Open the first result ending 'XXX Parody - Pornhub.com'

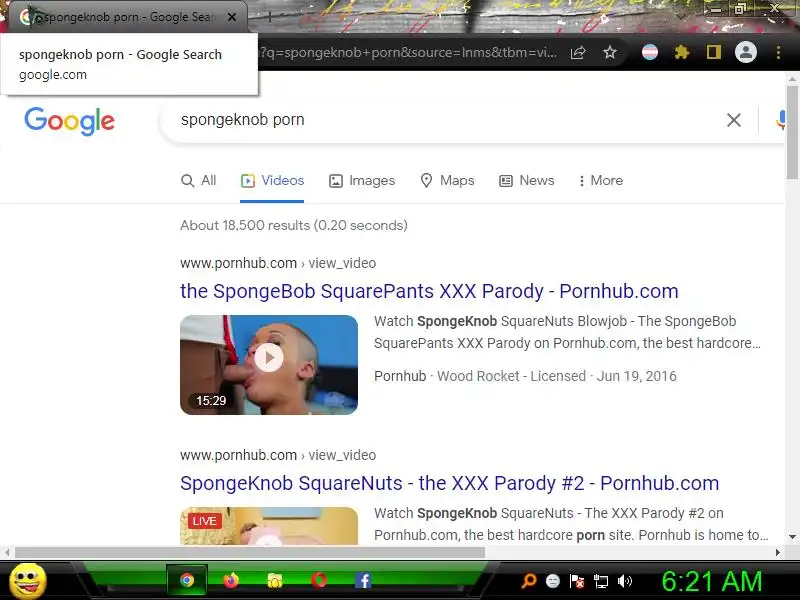[429, 291]
